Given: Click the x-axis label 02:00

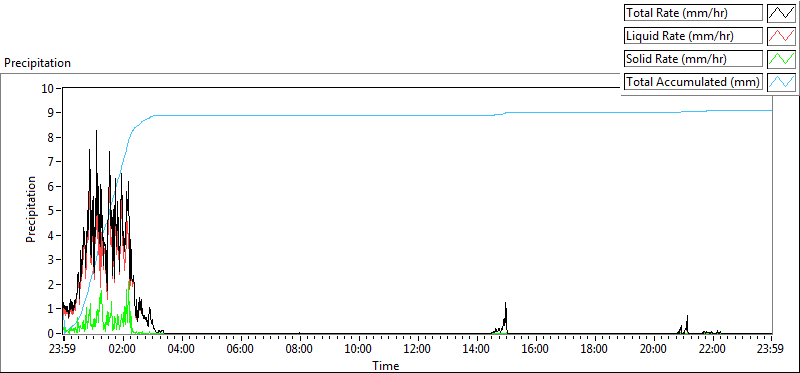Looking at the screenshot, I should [123, 350].
